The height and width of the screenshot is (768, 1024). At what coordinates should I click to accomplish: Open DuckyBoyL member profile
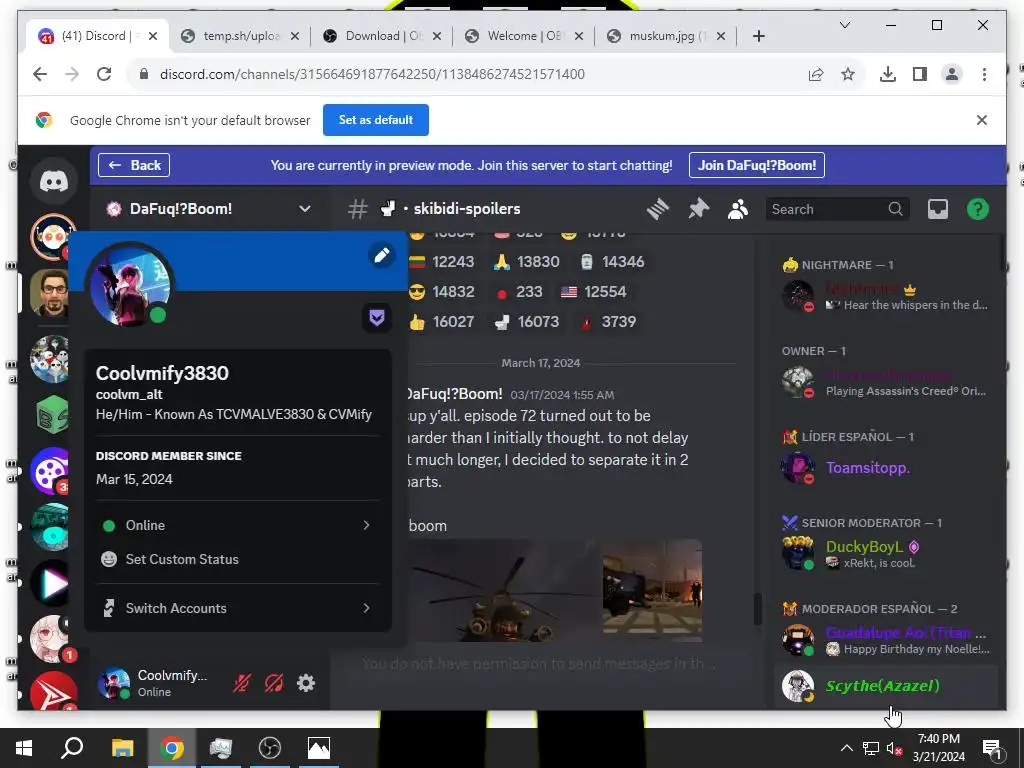[885, 554]
